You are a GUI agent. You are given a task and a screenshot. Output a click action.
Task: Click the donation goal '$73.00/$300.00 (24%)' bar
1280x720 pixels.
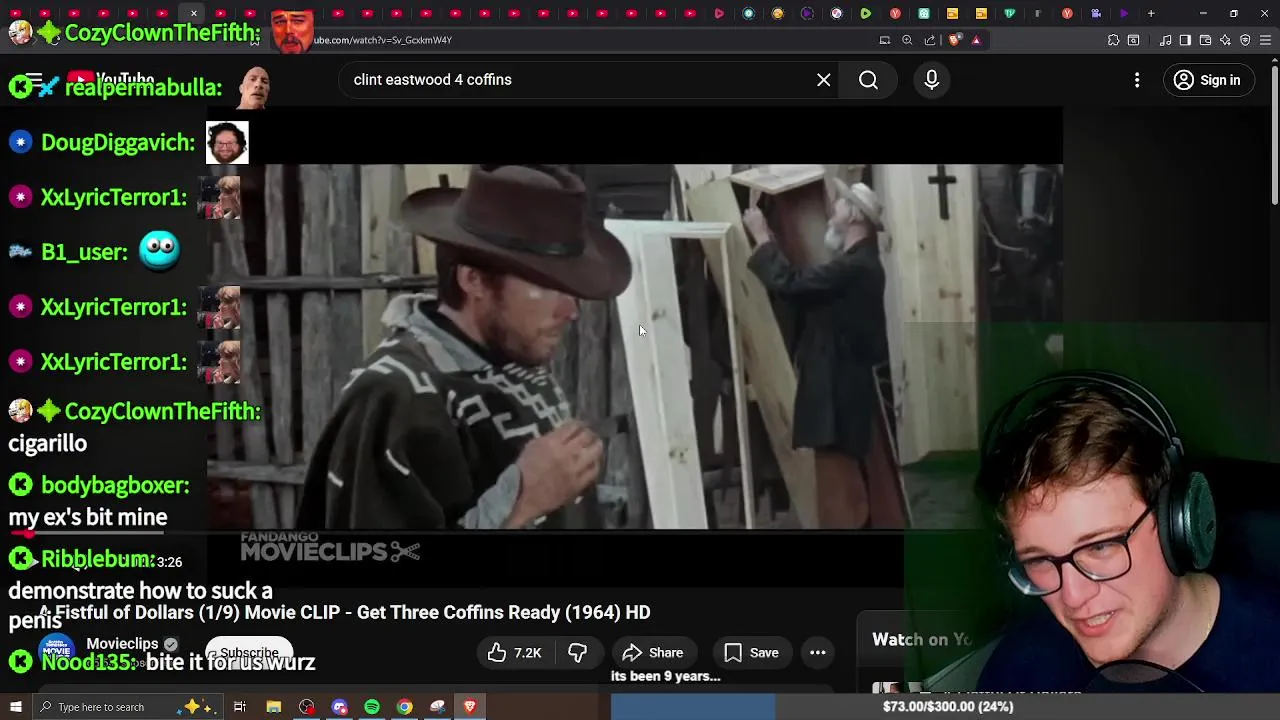[947, 707]
